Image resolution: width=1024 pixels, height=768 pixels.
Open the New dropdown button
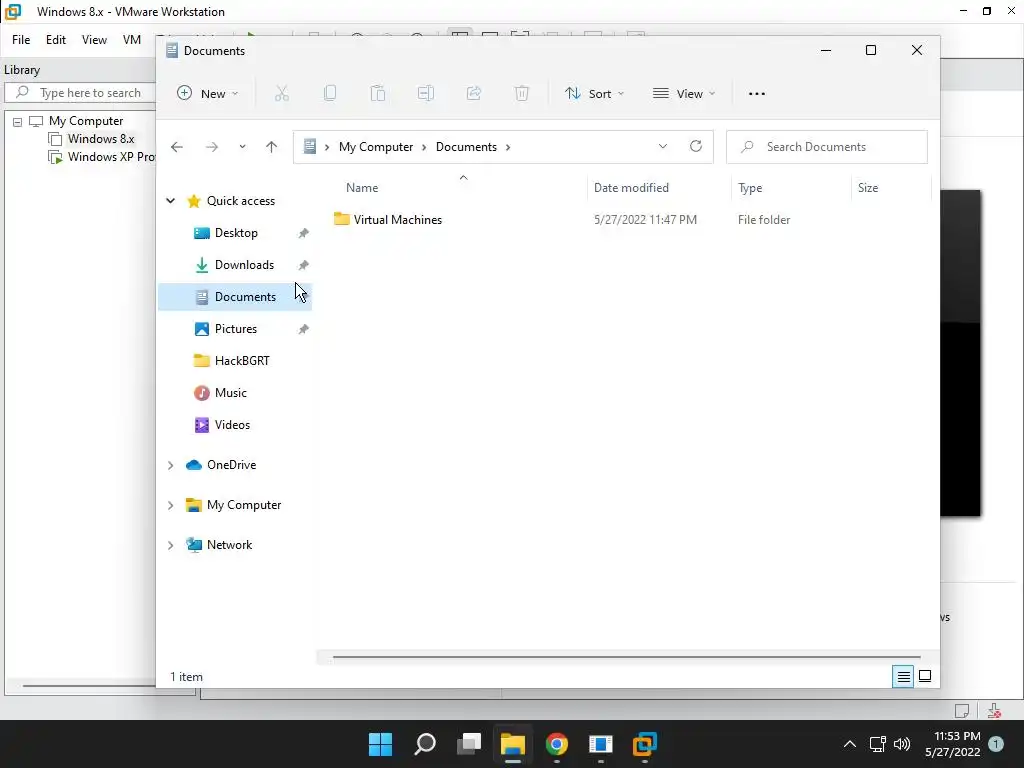208,93
